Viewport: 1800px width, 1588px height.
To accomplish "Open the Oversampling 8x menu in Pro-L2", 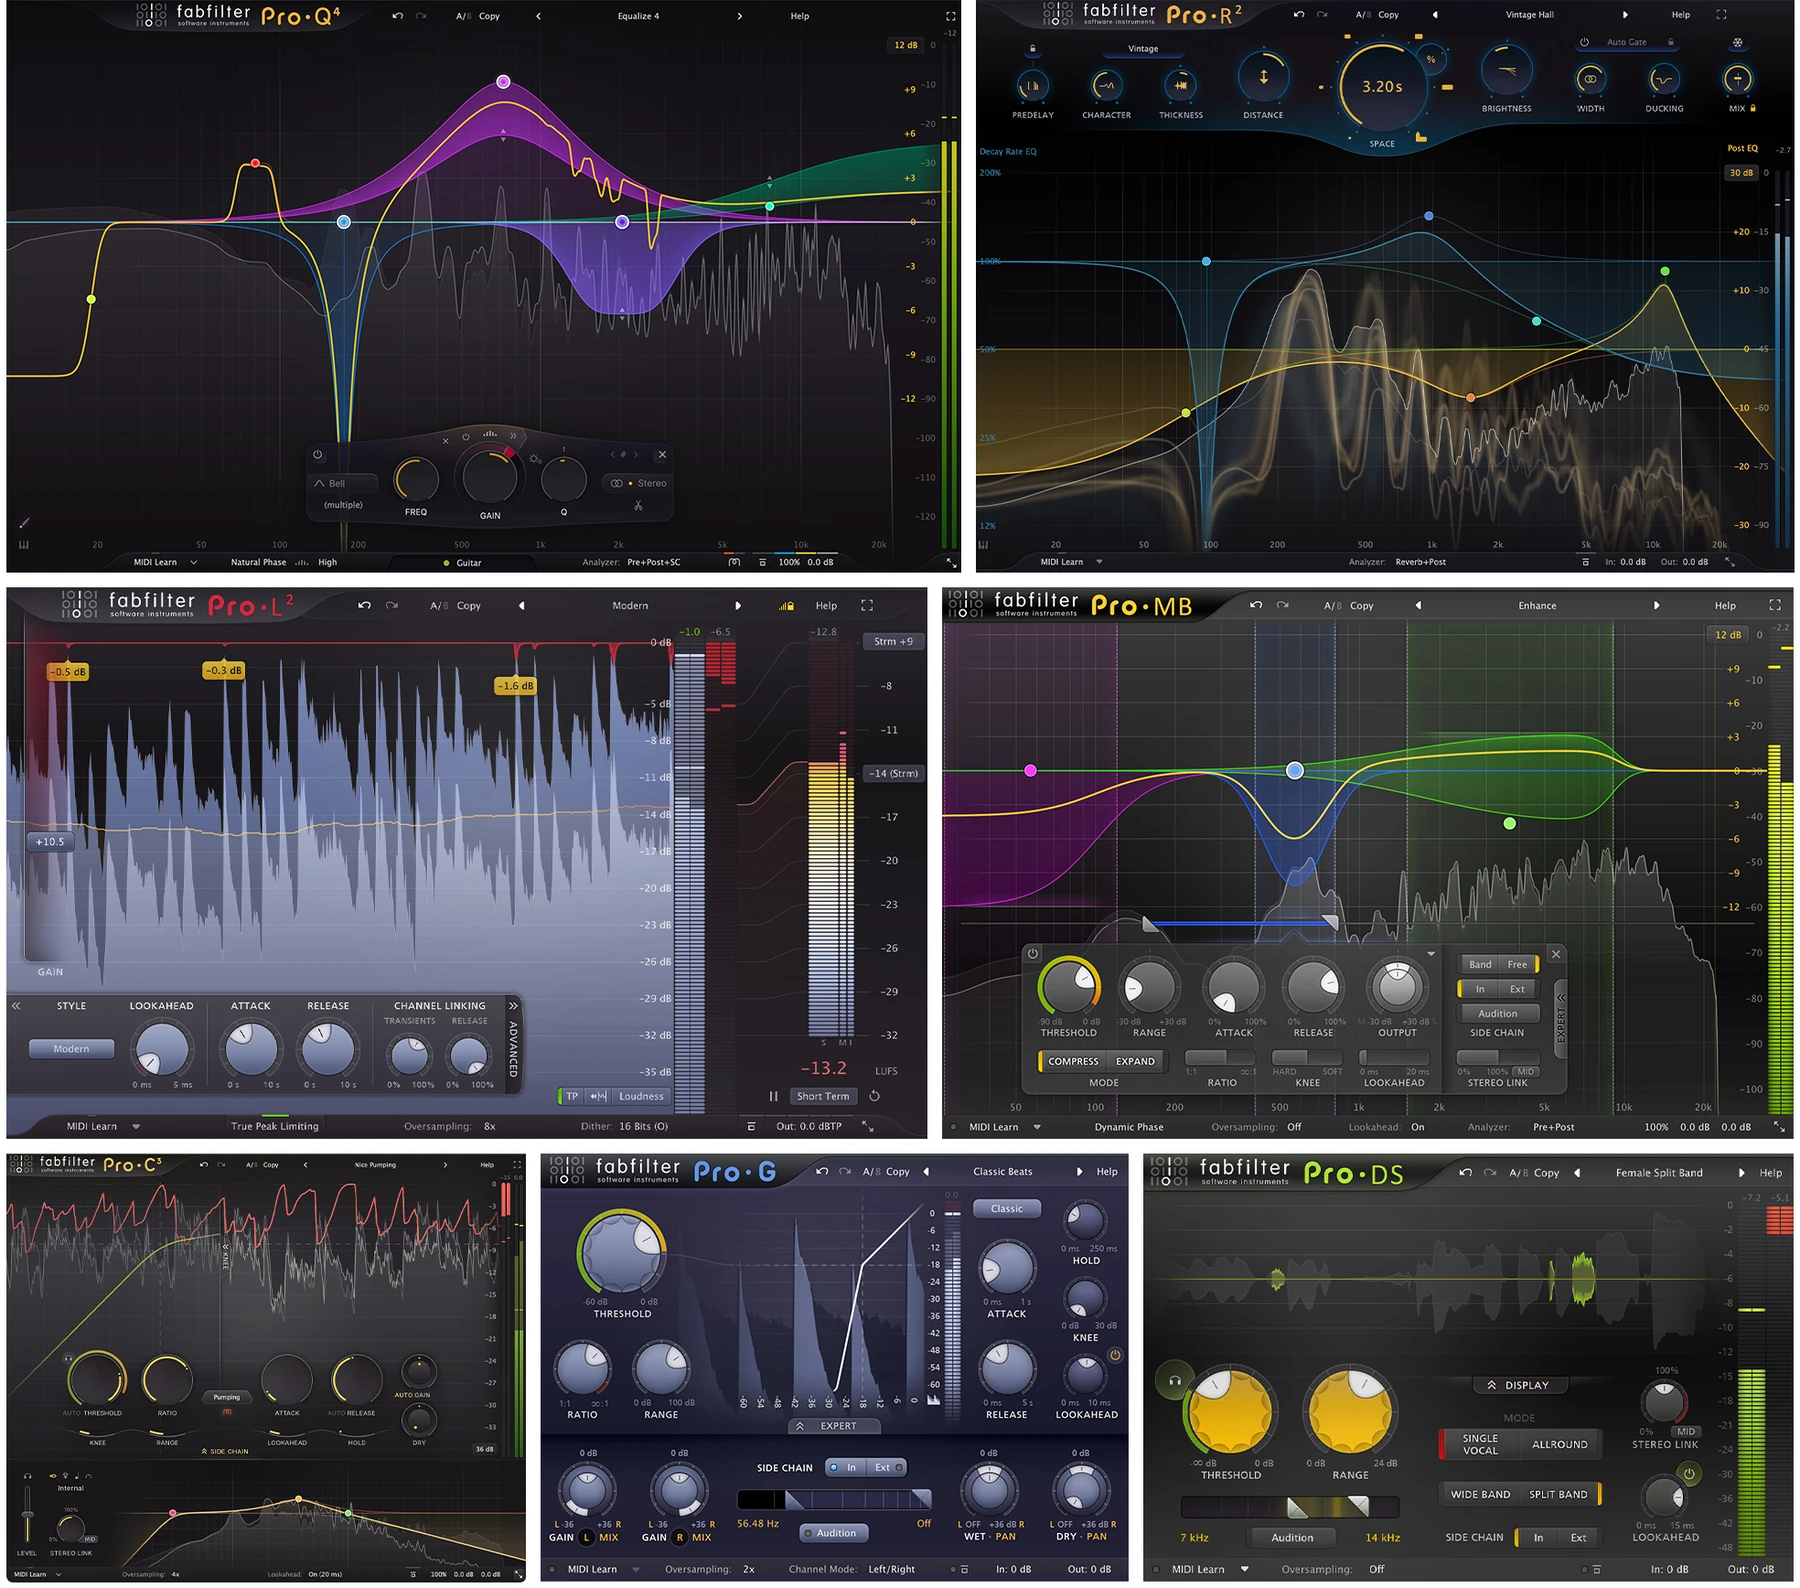I will point(490,1126).
